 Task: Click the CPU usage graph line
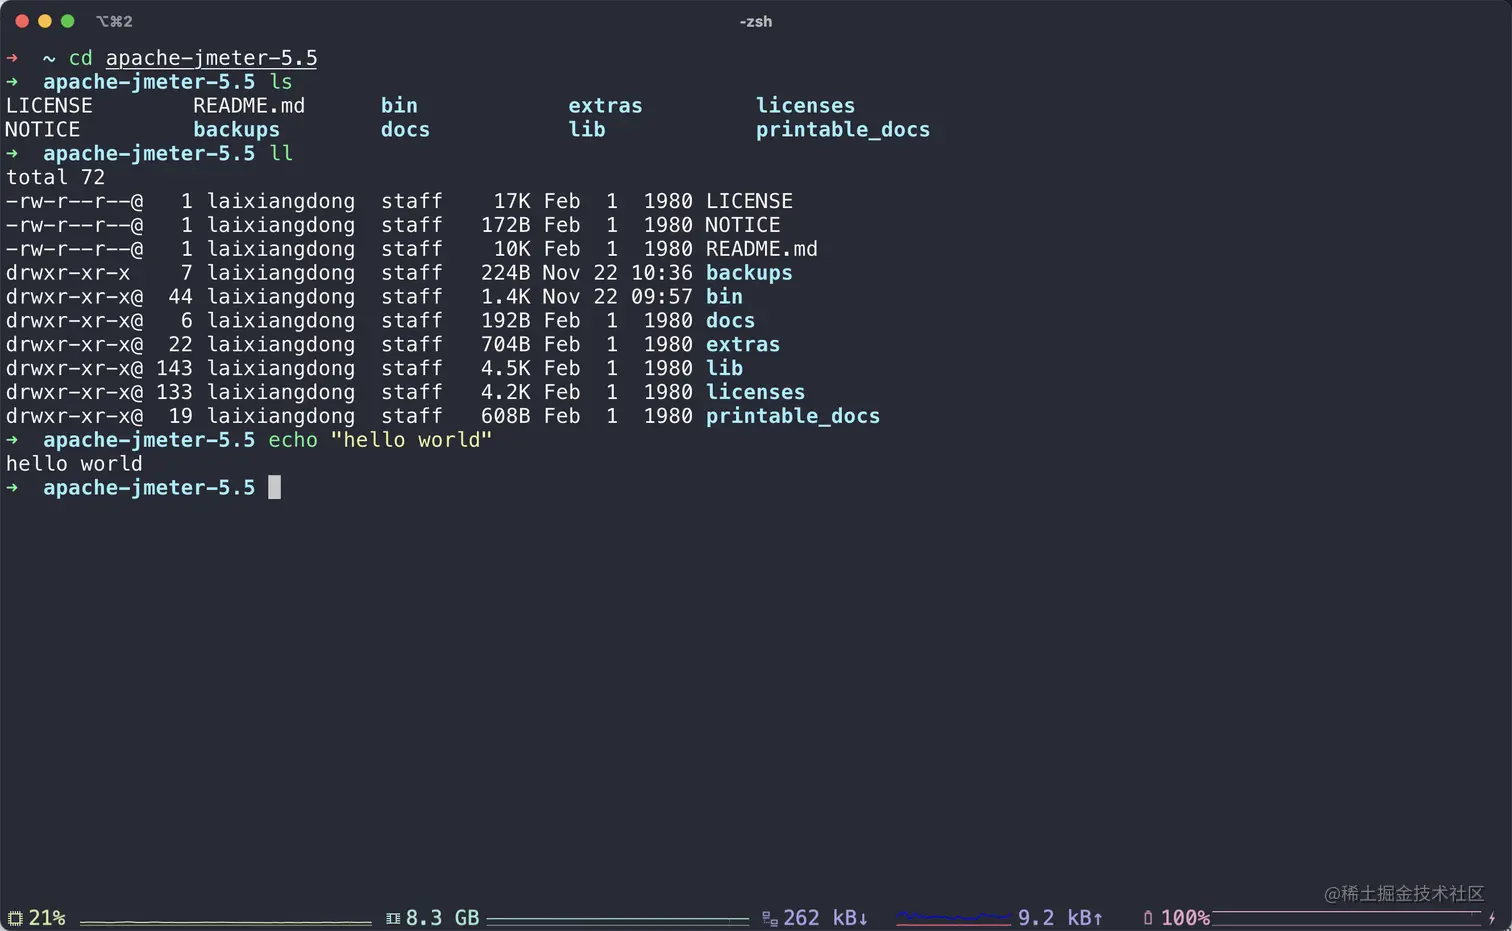[226, 921]
